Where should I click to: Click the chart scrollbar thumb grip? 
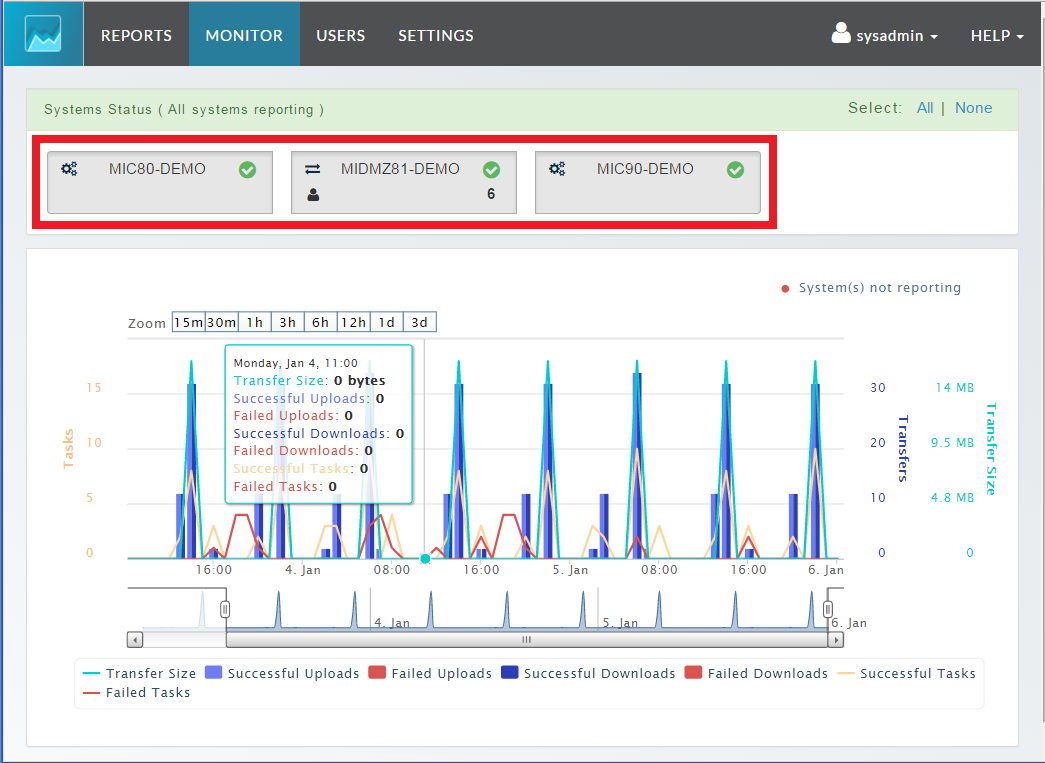coord(526,640)
